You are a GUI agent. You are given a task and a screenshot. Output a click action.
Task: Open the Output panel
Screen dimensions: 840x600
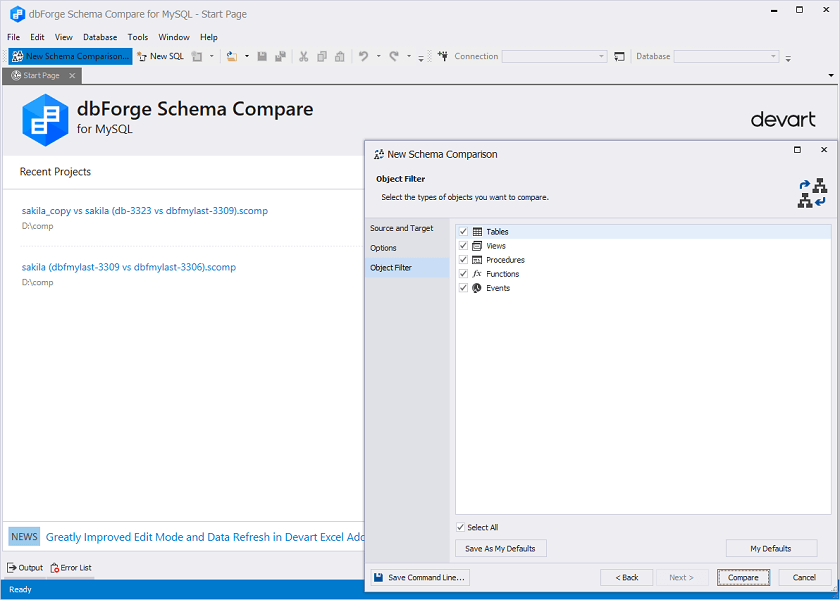pyautogui.click(x=25, y=568)
